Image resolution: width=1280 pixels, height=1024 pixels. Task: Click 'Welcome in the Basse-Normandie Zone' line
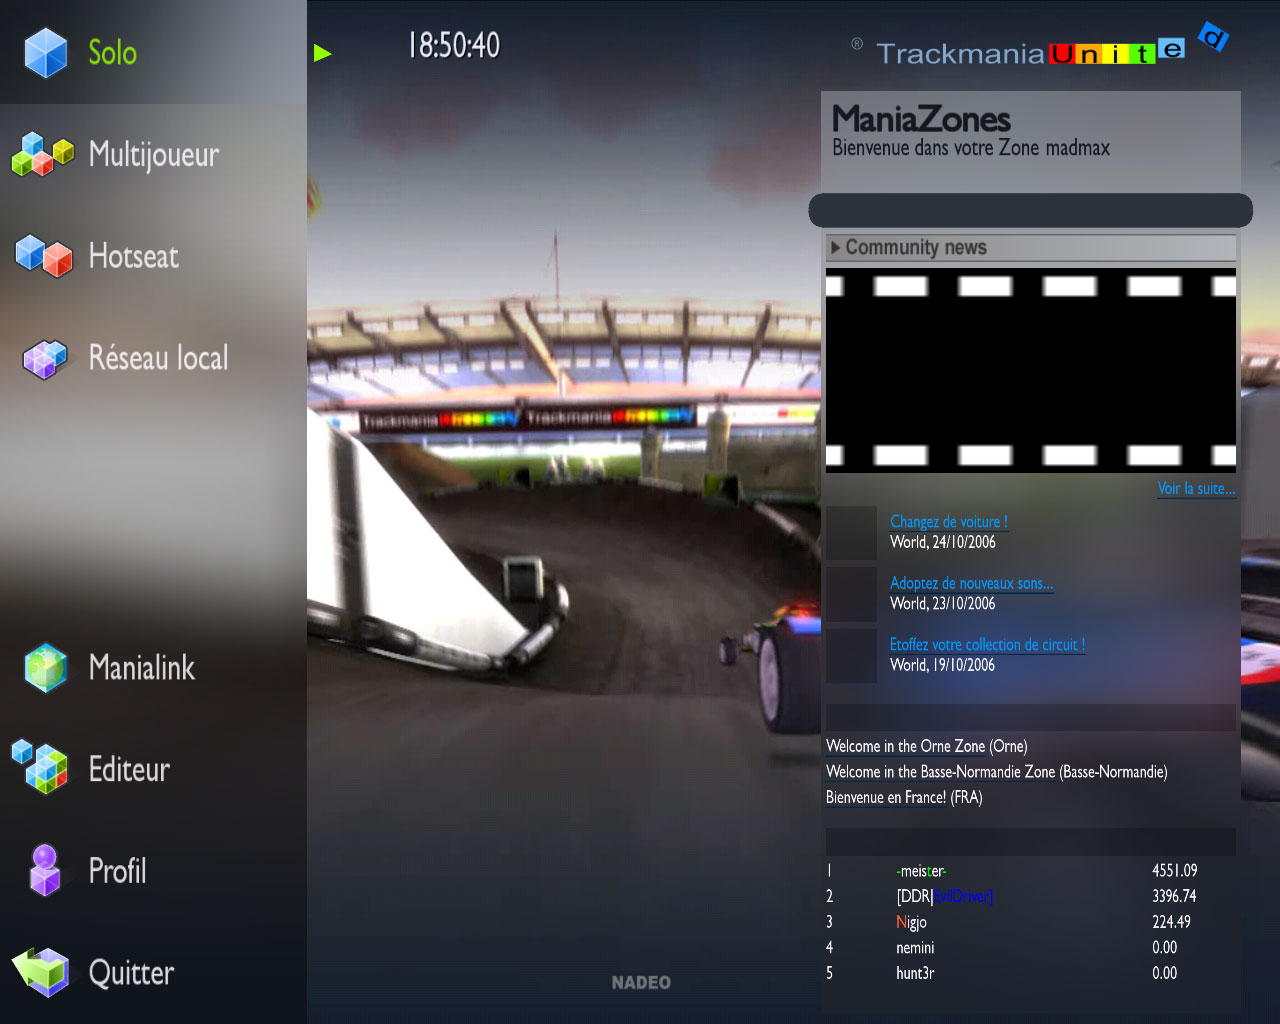[997, 772]
